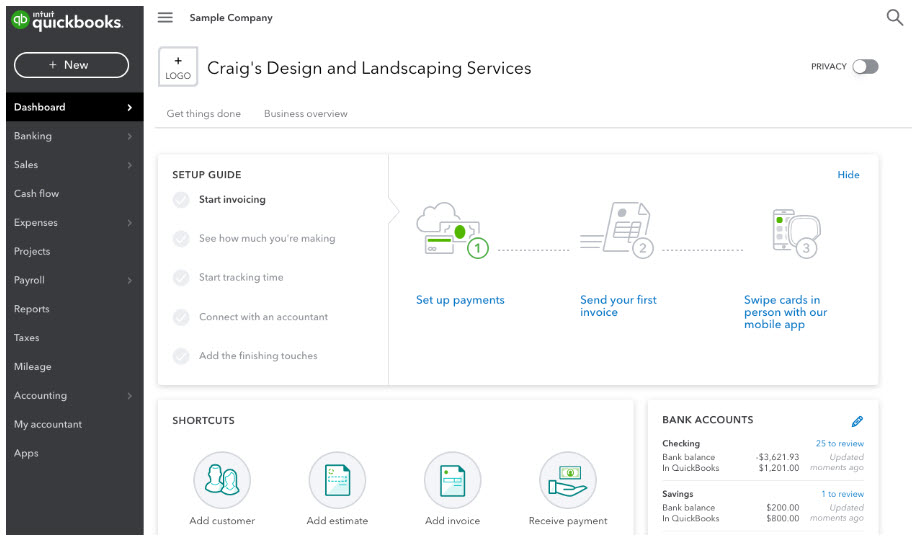Switch to the Business overview tab

tap(306, 113)
